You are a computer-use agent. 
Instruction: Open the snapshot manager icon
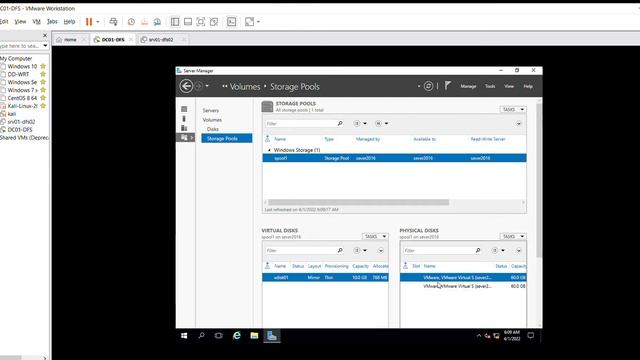(157, 22)
